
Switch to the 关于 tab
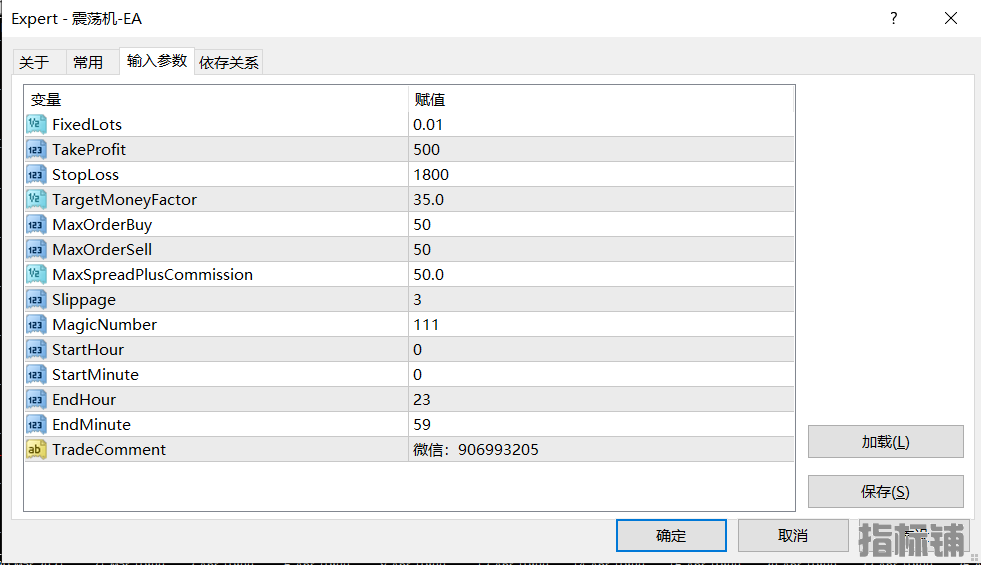34,62
